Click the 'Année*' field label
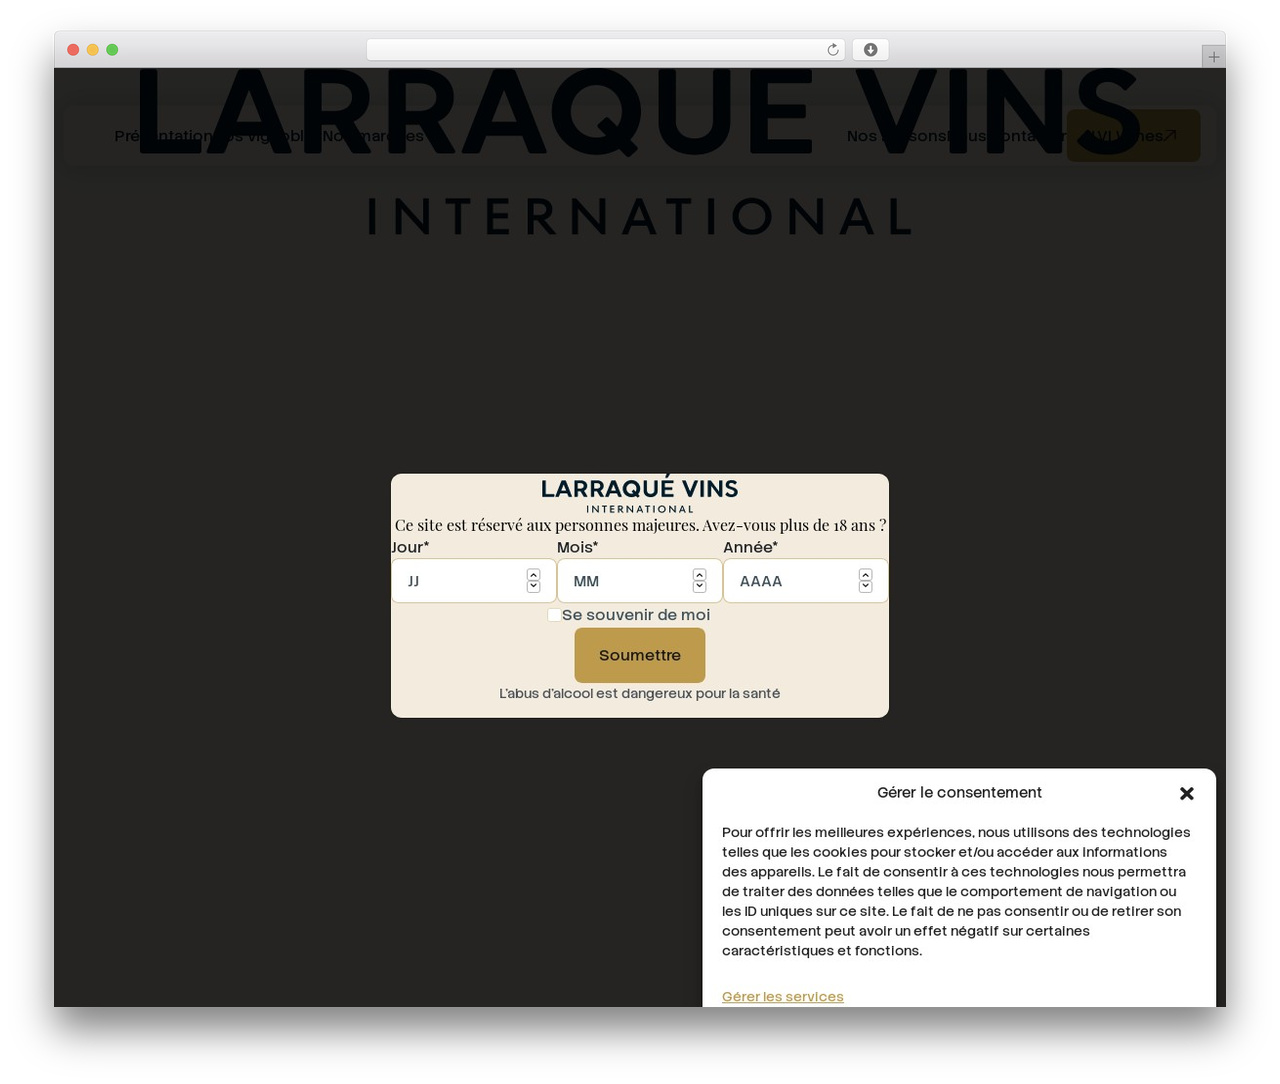The image size is (1280, 1084). [750, 547]
